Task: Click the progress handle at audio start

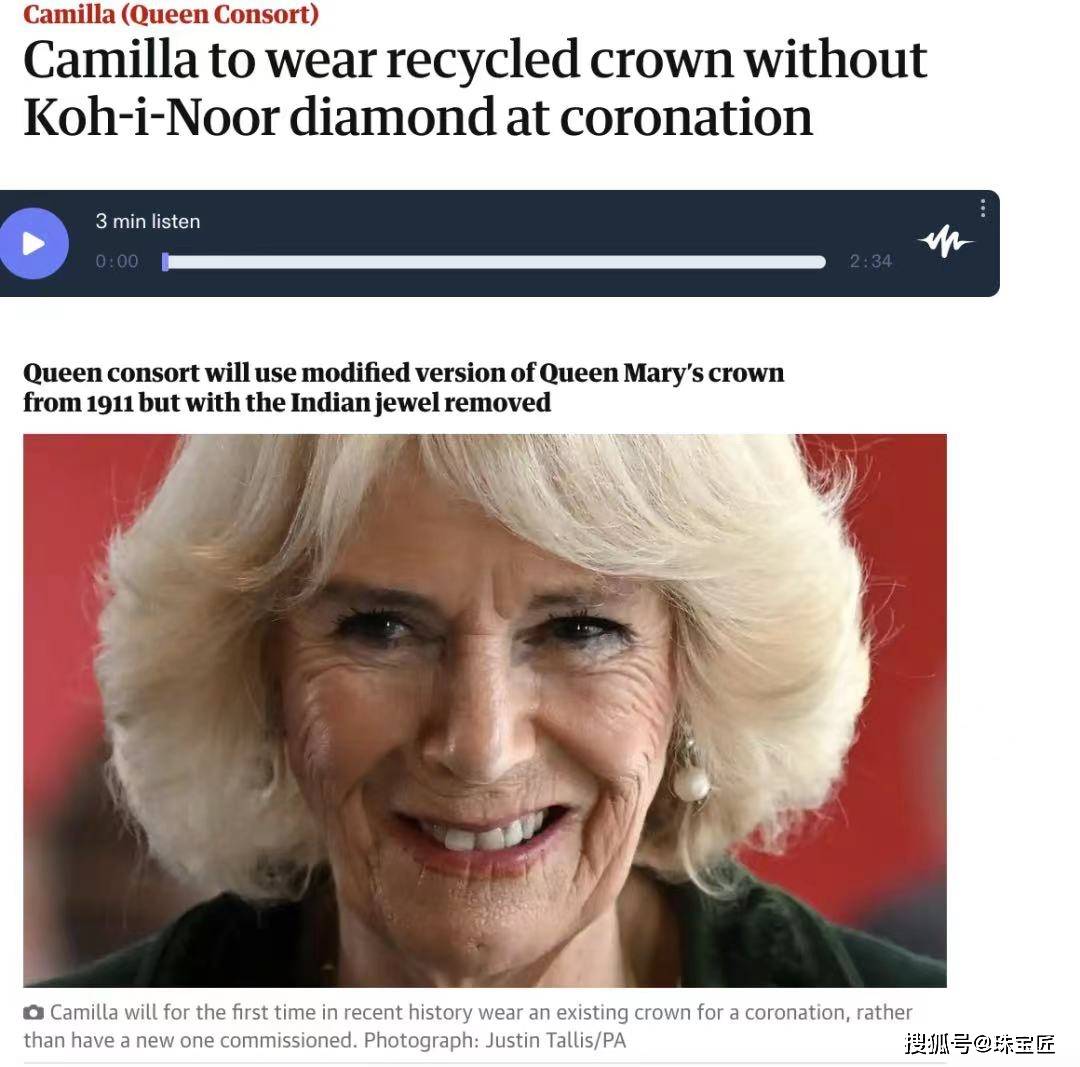Action: coord(165,262)
